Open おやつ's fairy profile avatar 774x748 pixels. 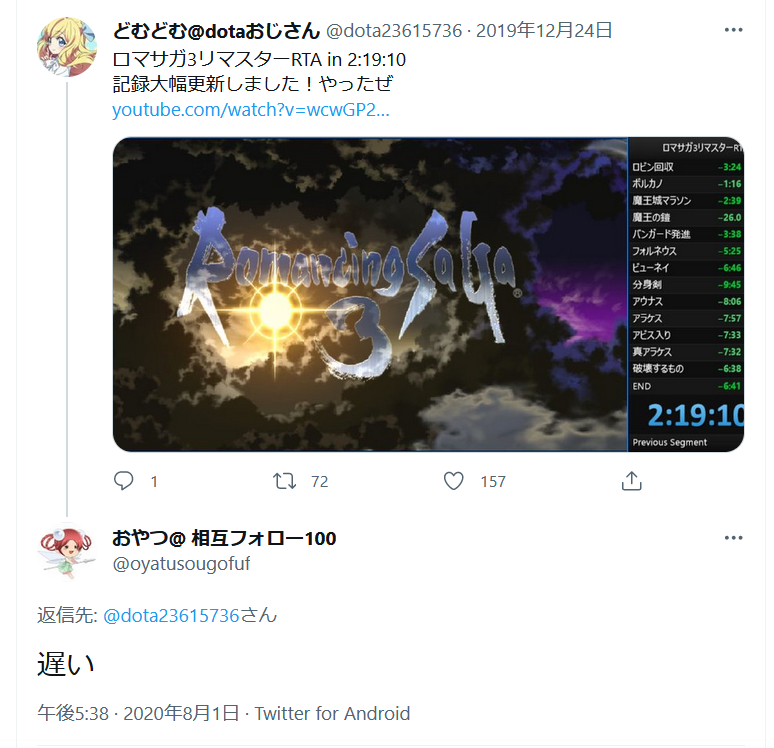coord(67,552)
